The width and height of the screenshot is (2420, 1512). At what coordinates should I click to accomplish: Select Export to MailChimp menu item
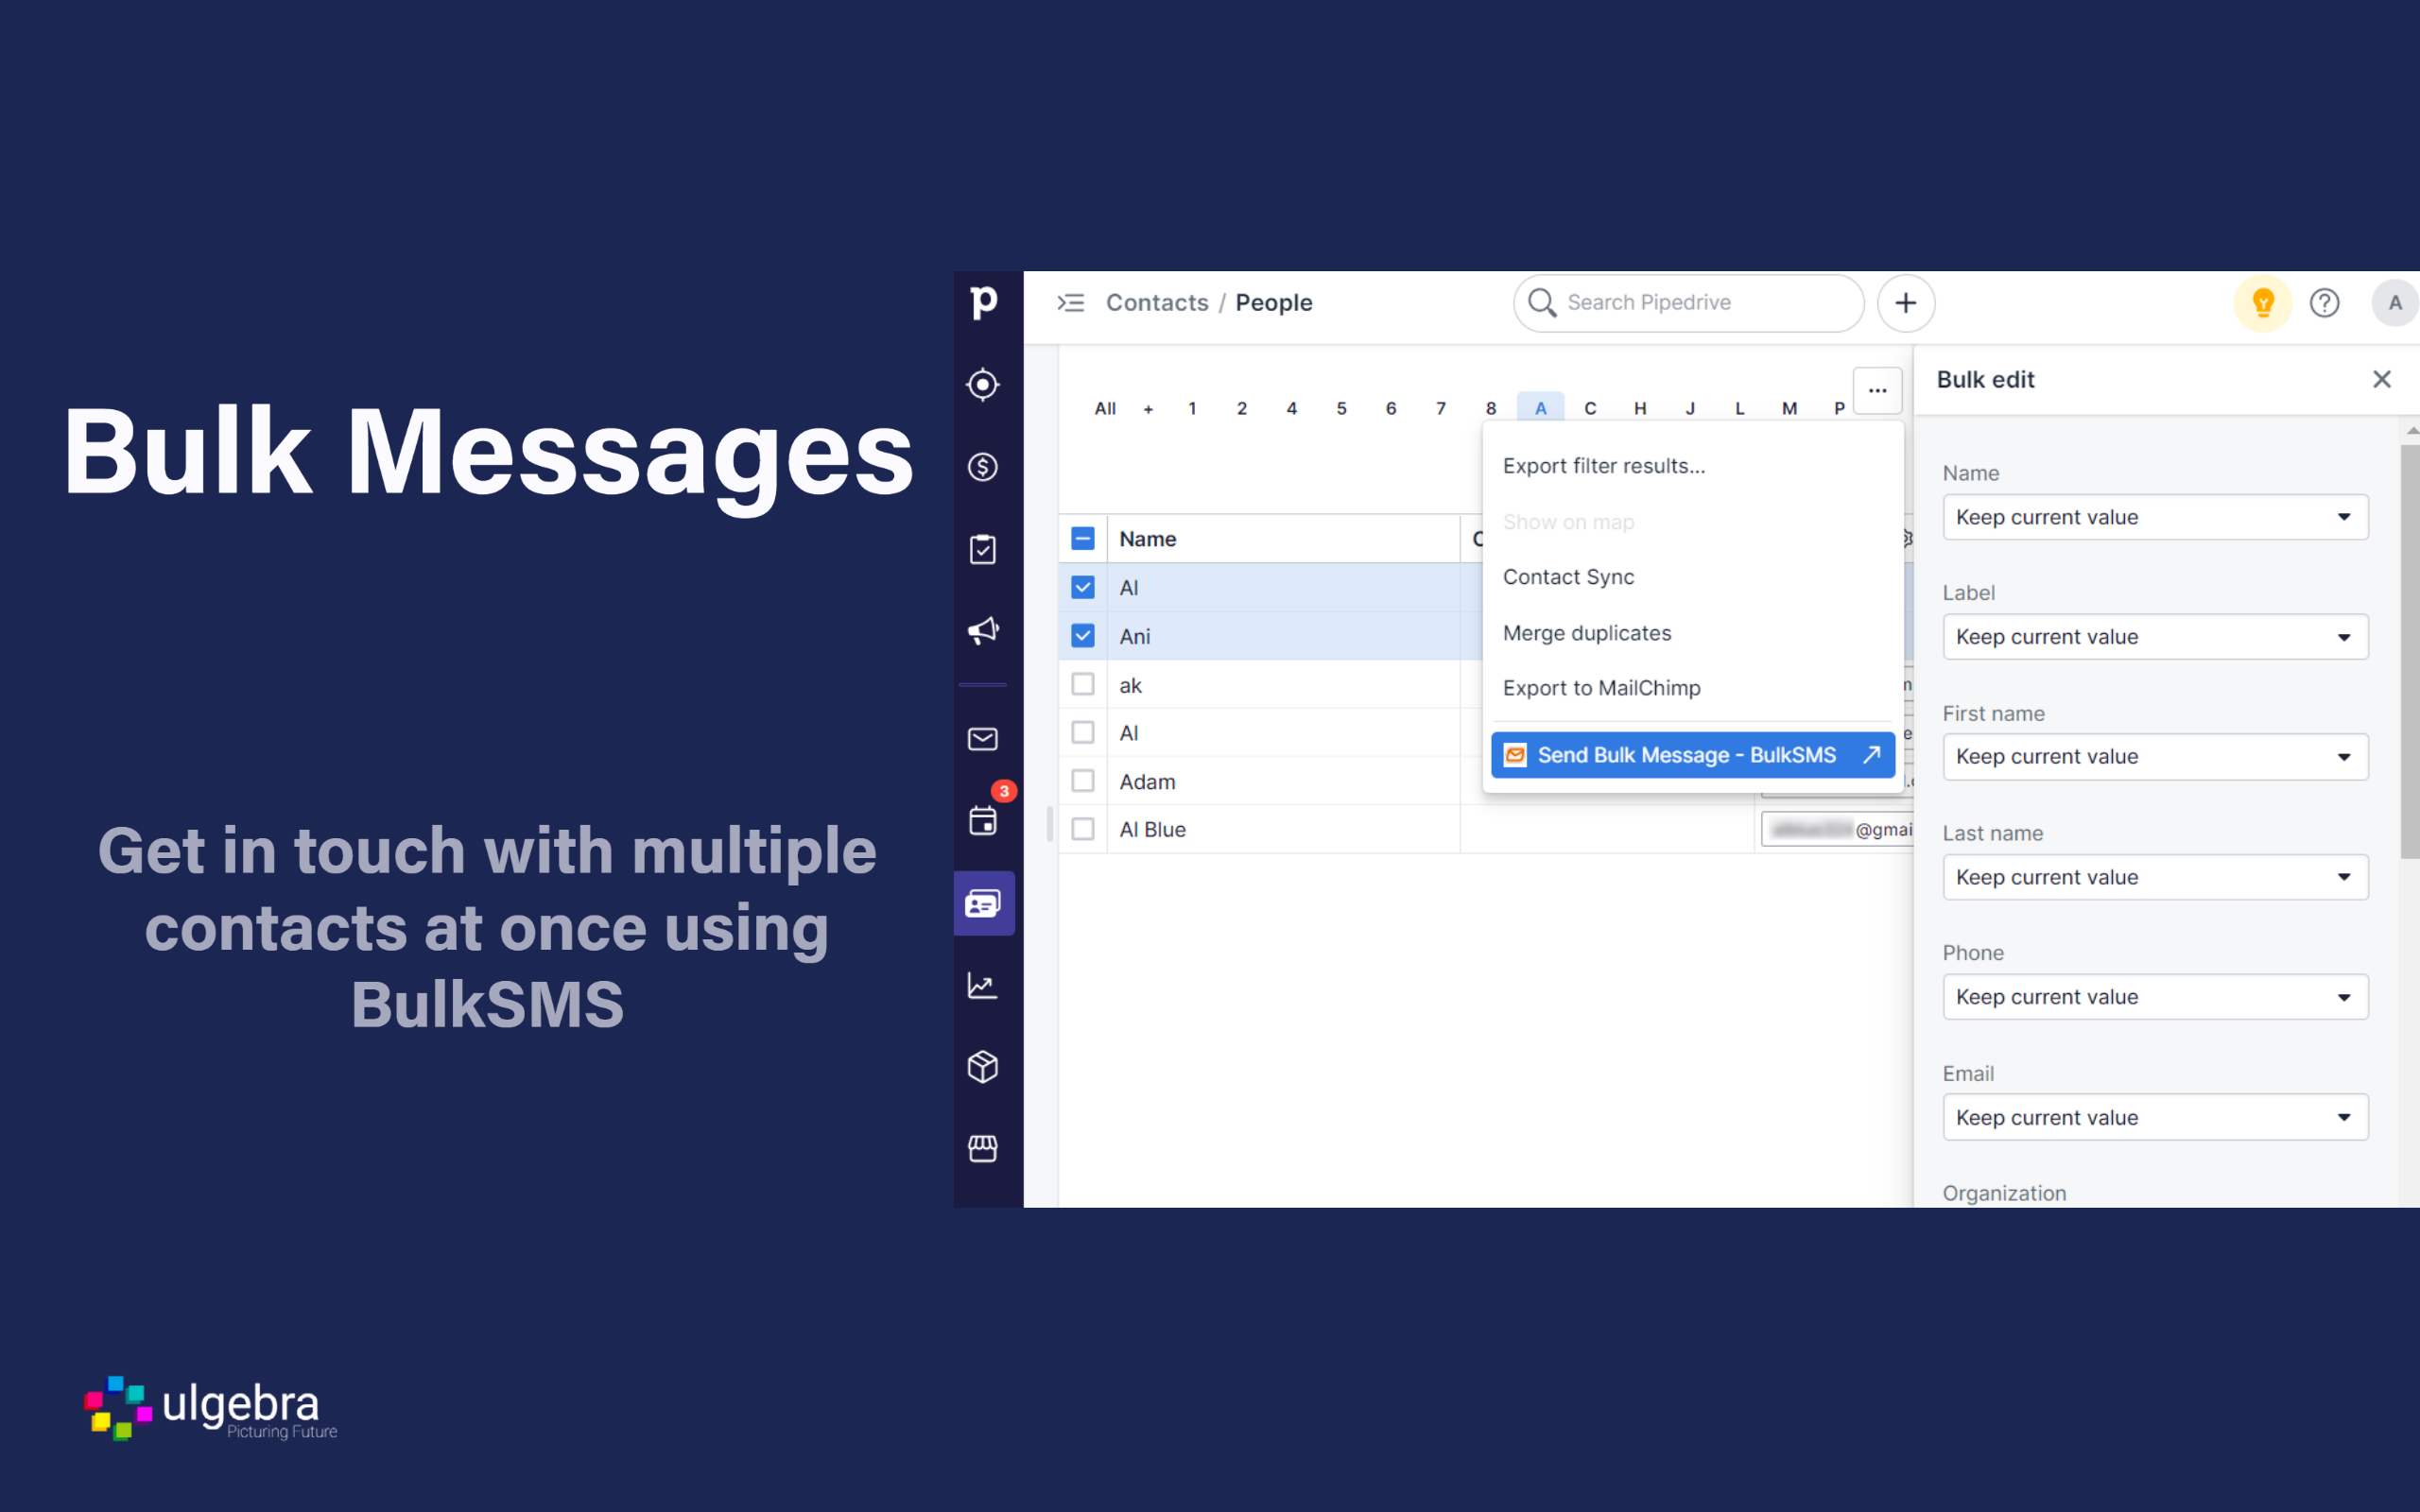coord(1692,688)
